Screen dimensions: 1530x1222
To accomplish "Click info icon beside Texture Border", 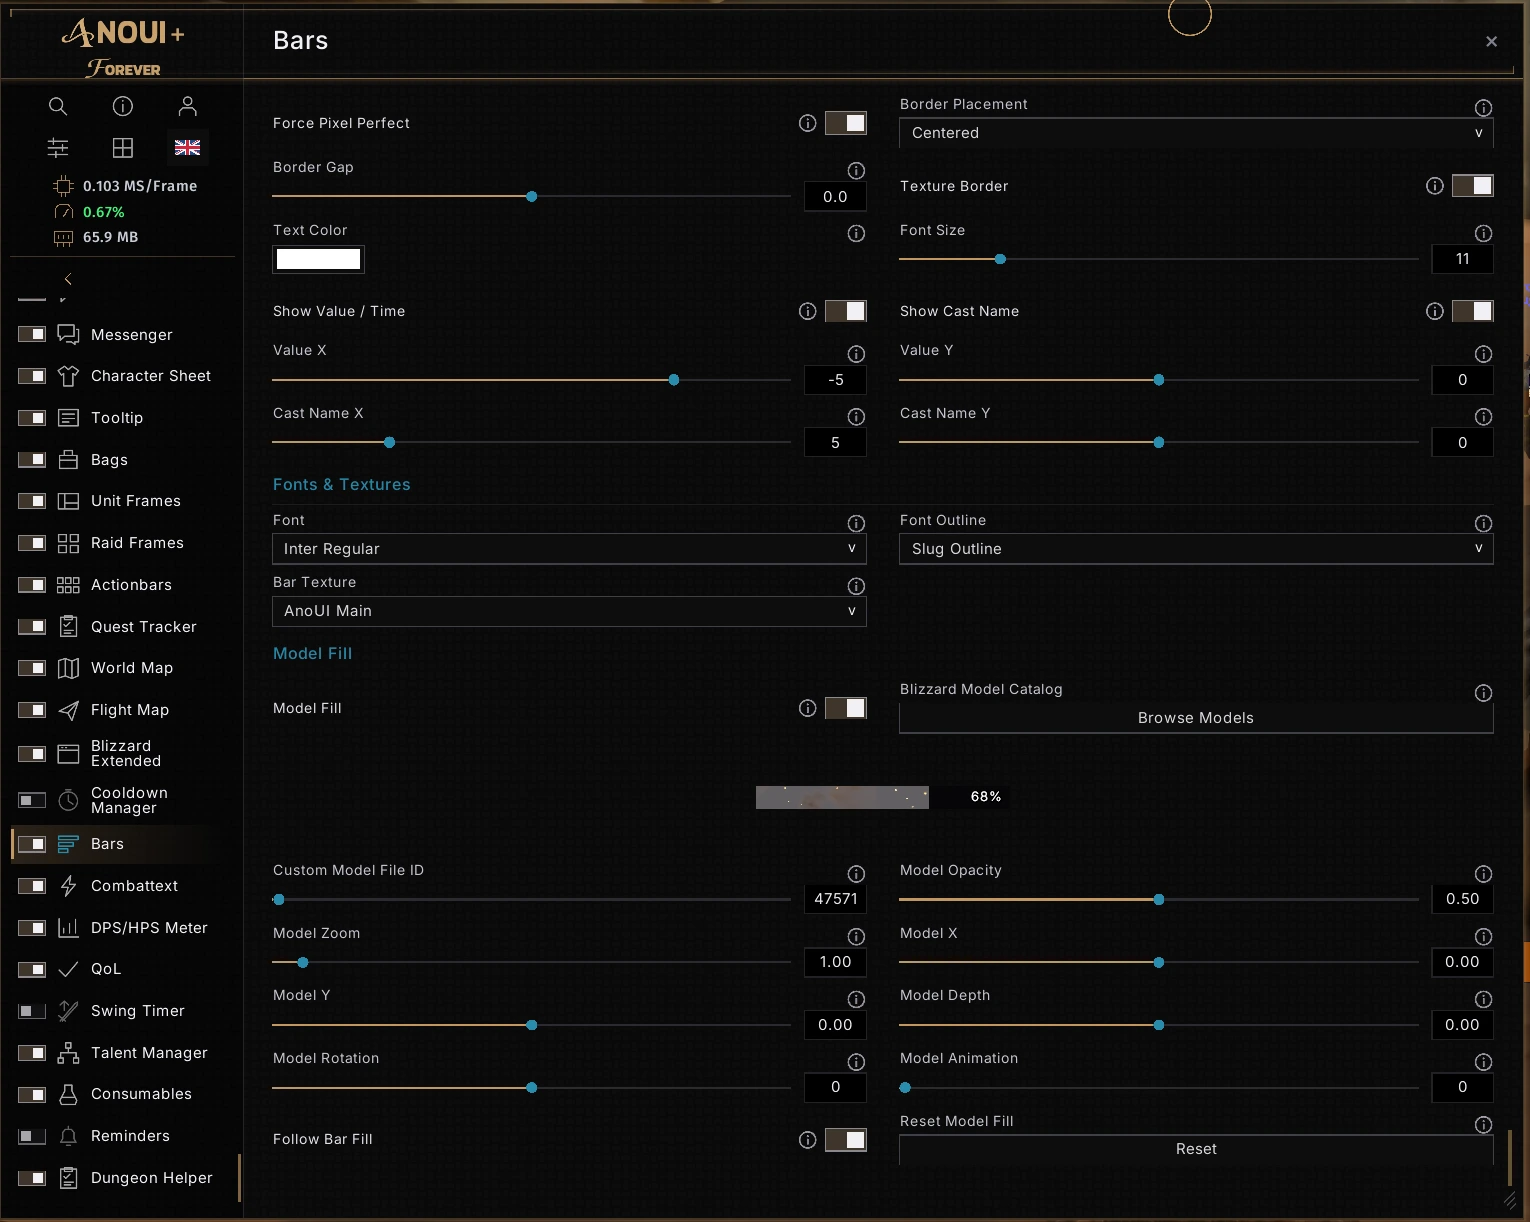I will pyautogui.click(x=1435, y=186).
